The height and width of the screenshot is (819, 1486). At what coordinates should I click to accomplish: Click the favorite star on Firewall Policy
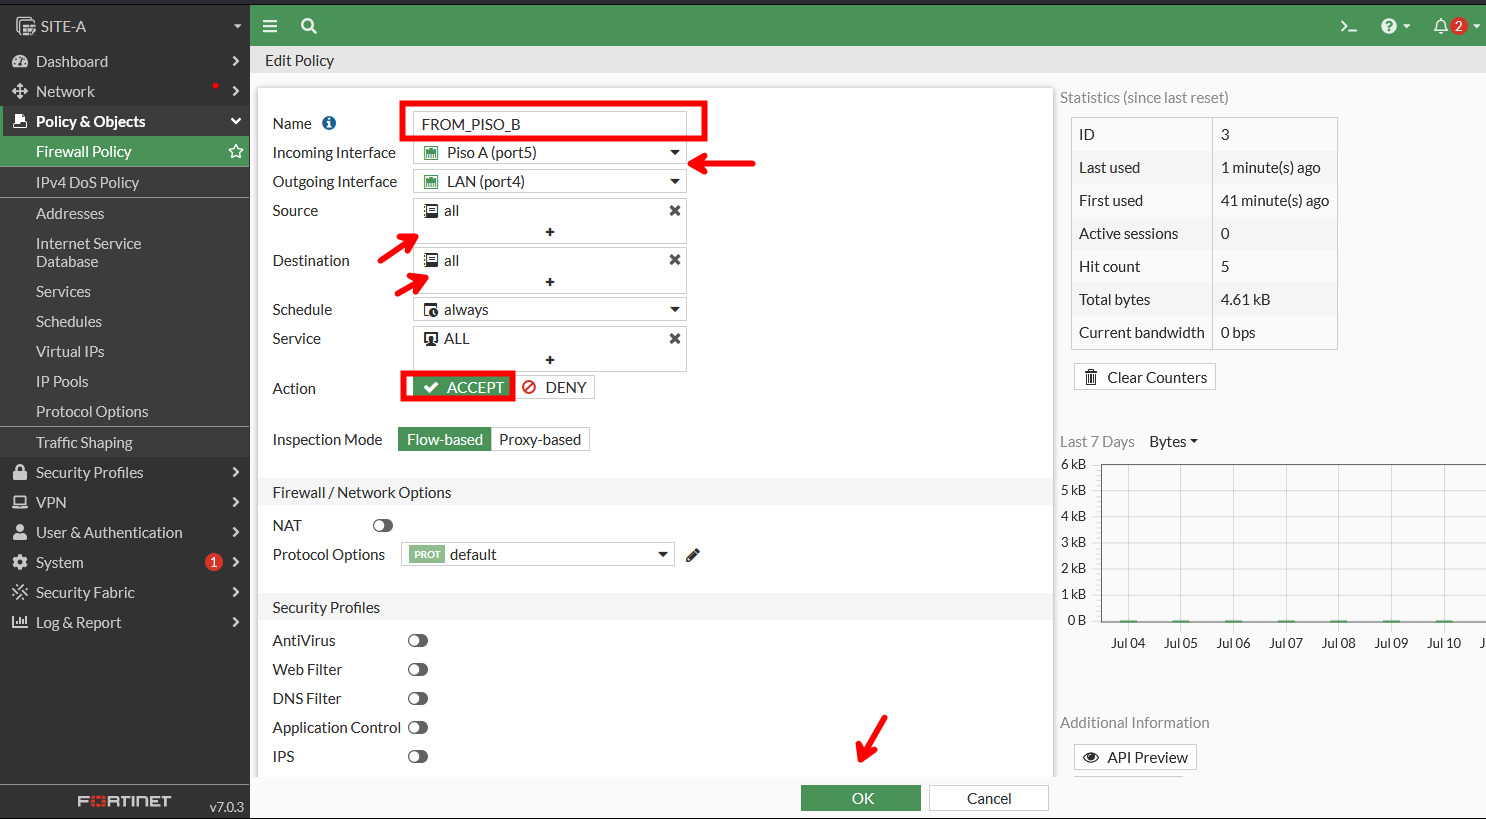(236, 152)
